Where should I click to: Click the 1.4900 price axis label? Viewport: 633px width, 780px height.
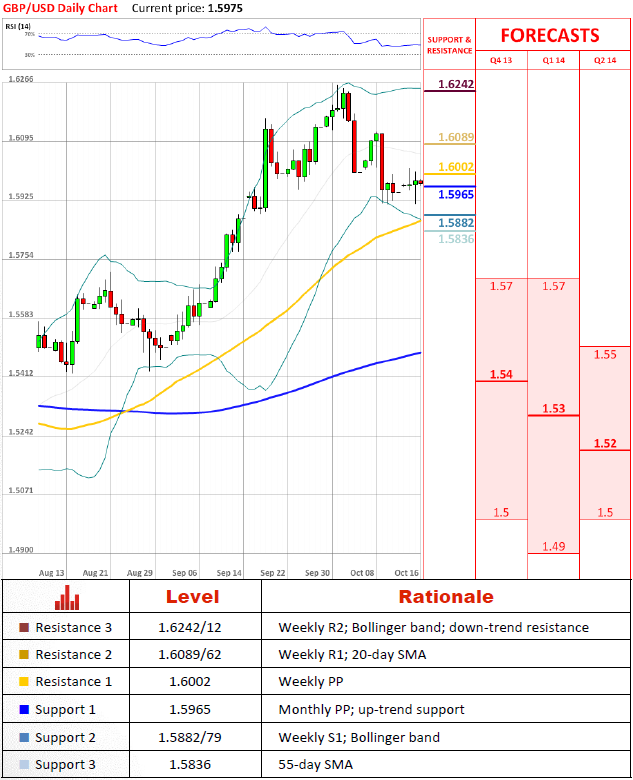click(21, 550)
